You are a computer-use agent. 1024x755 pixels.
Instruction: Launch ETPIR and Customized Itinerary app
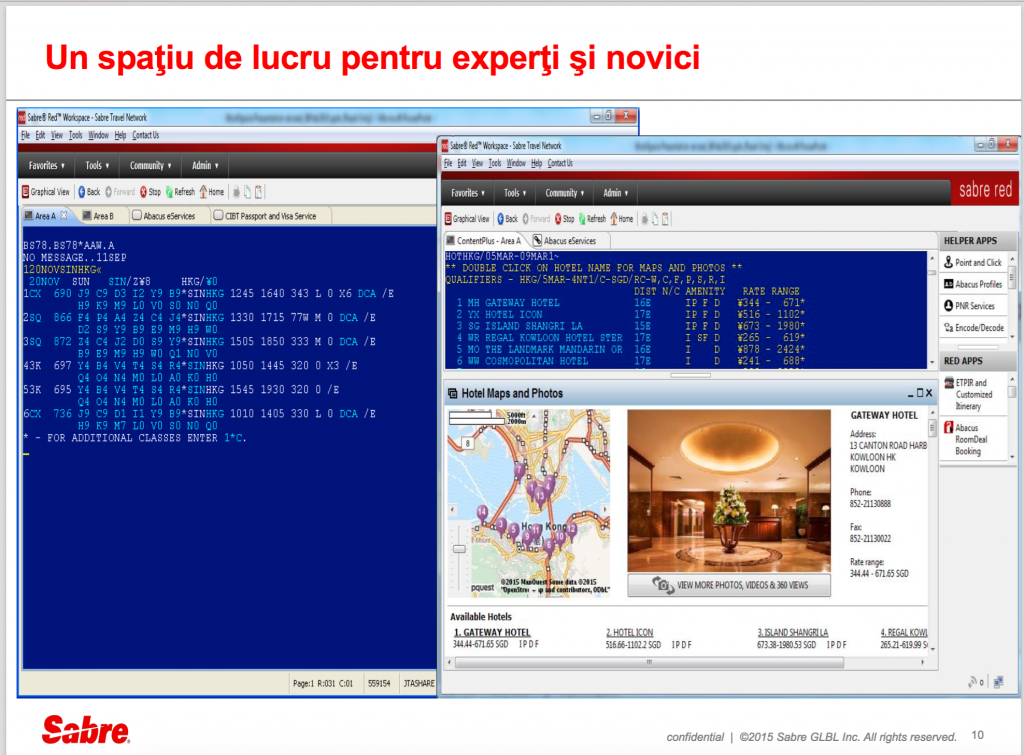pyautogui.click(x=968, y=394)
